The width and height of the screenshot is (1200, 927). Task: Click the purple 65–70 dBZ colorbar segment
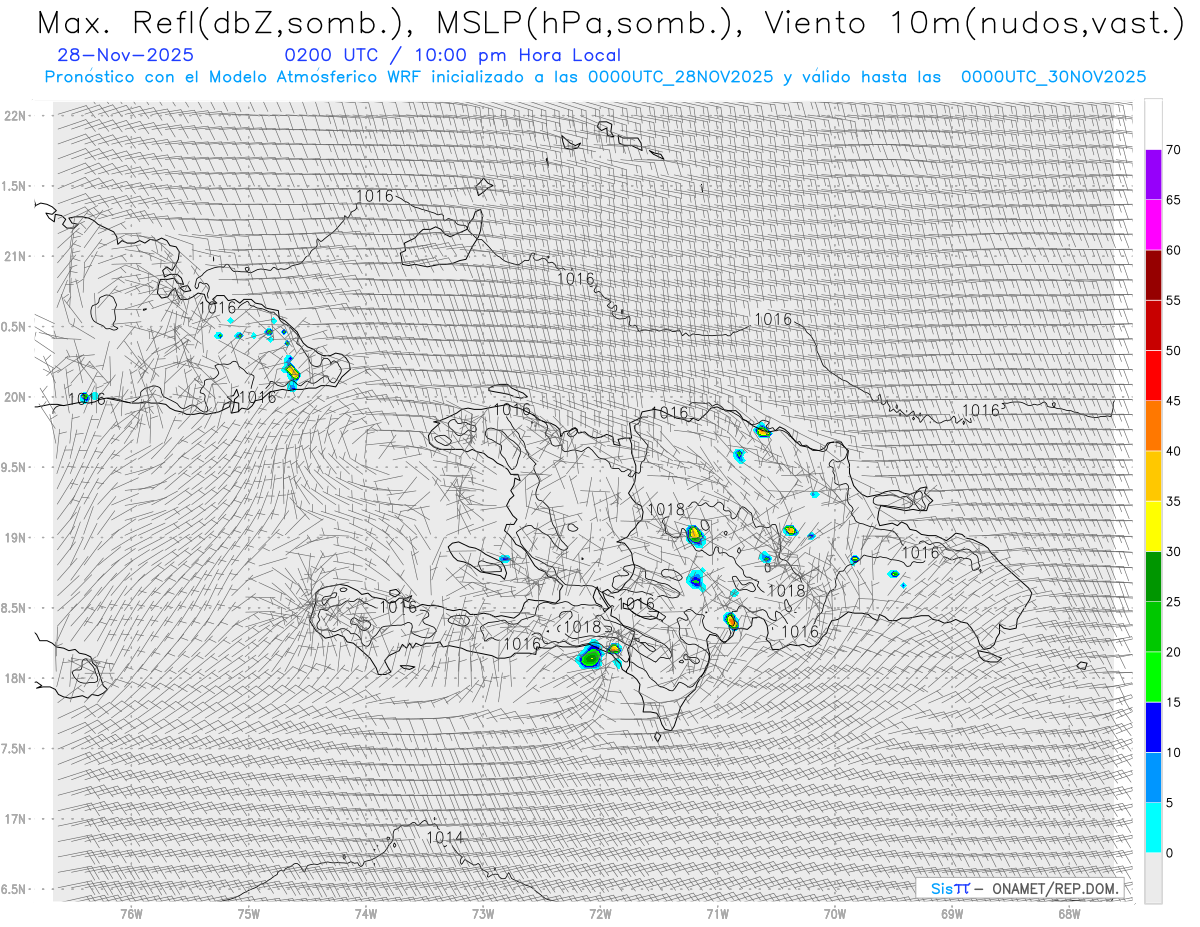click(1153, 175)
